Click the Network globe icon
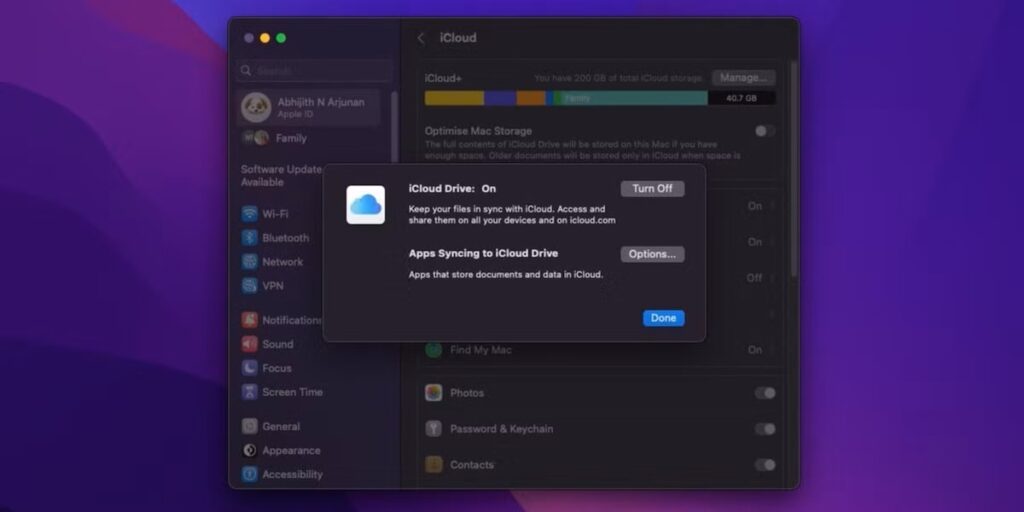This screenshot has width=1024, height=512. click(x=249, y=262)
